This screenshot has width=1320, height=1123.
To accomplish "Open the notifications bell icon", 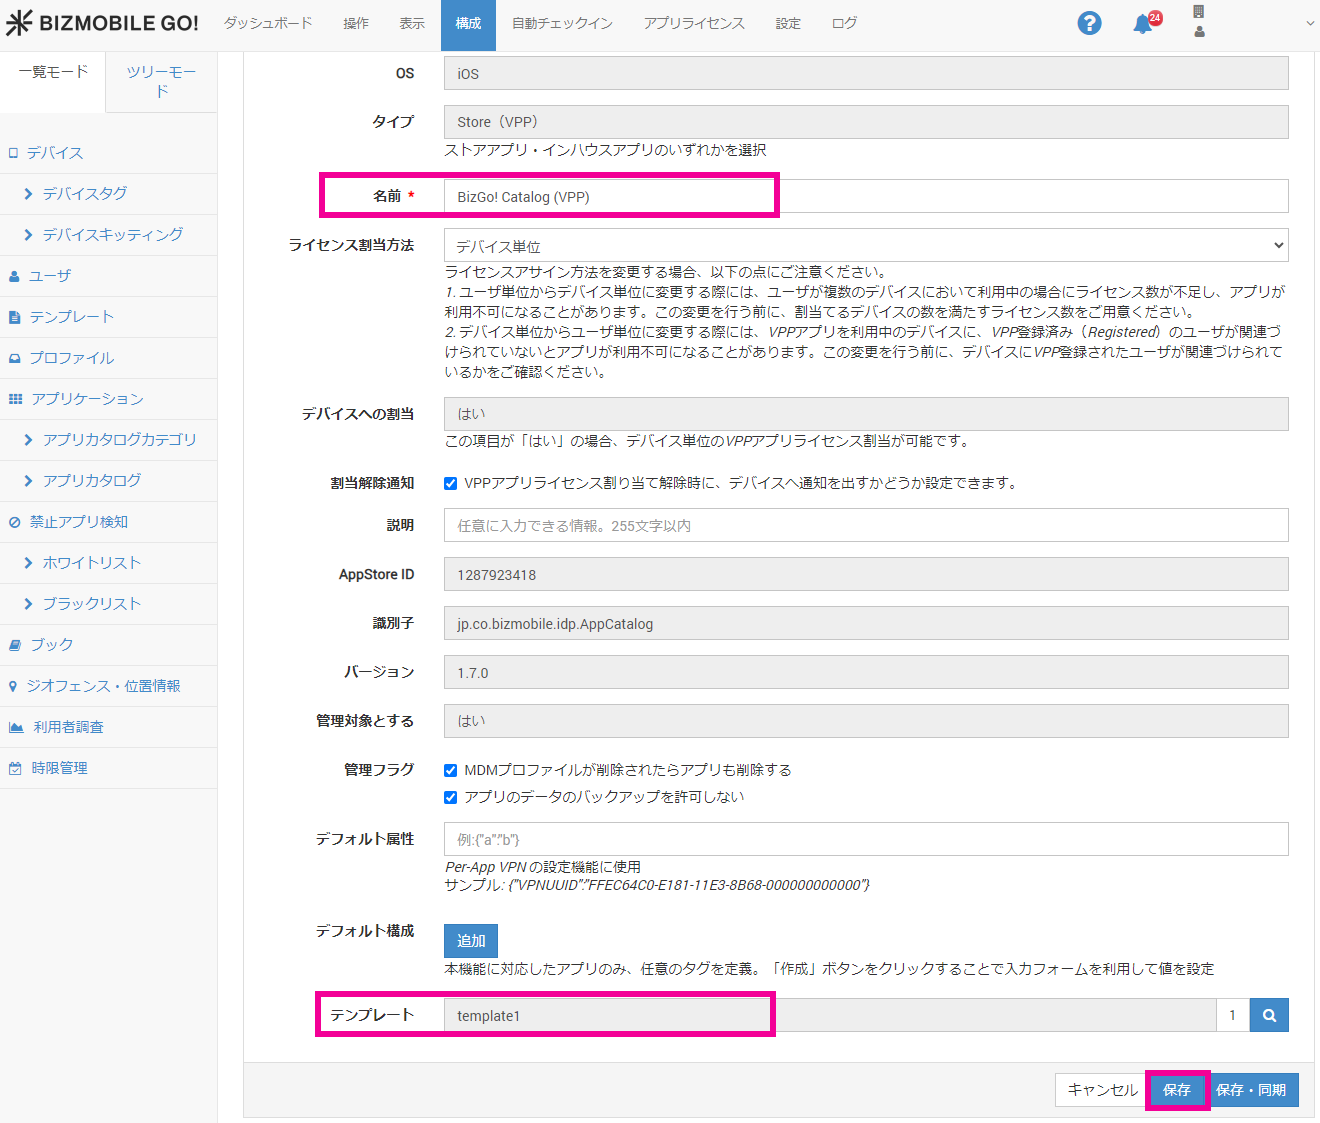I will point(1143,24).
